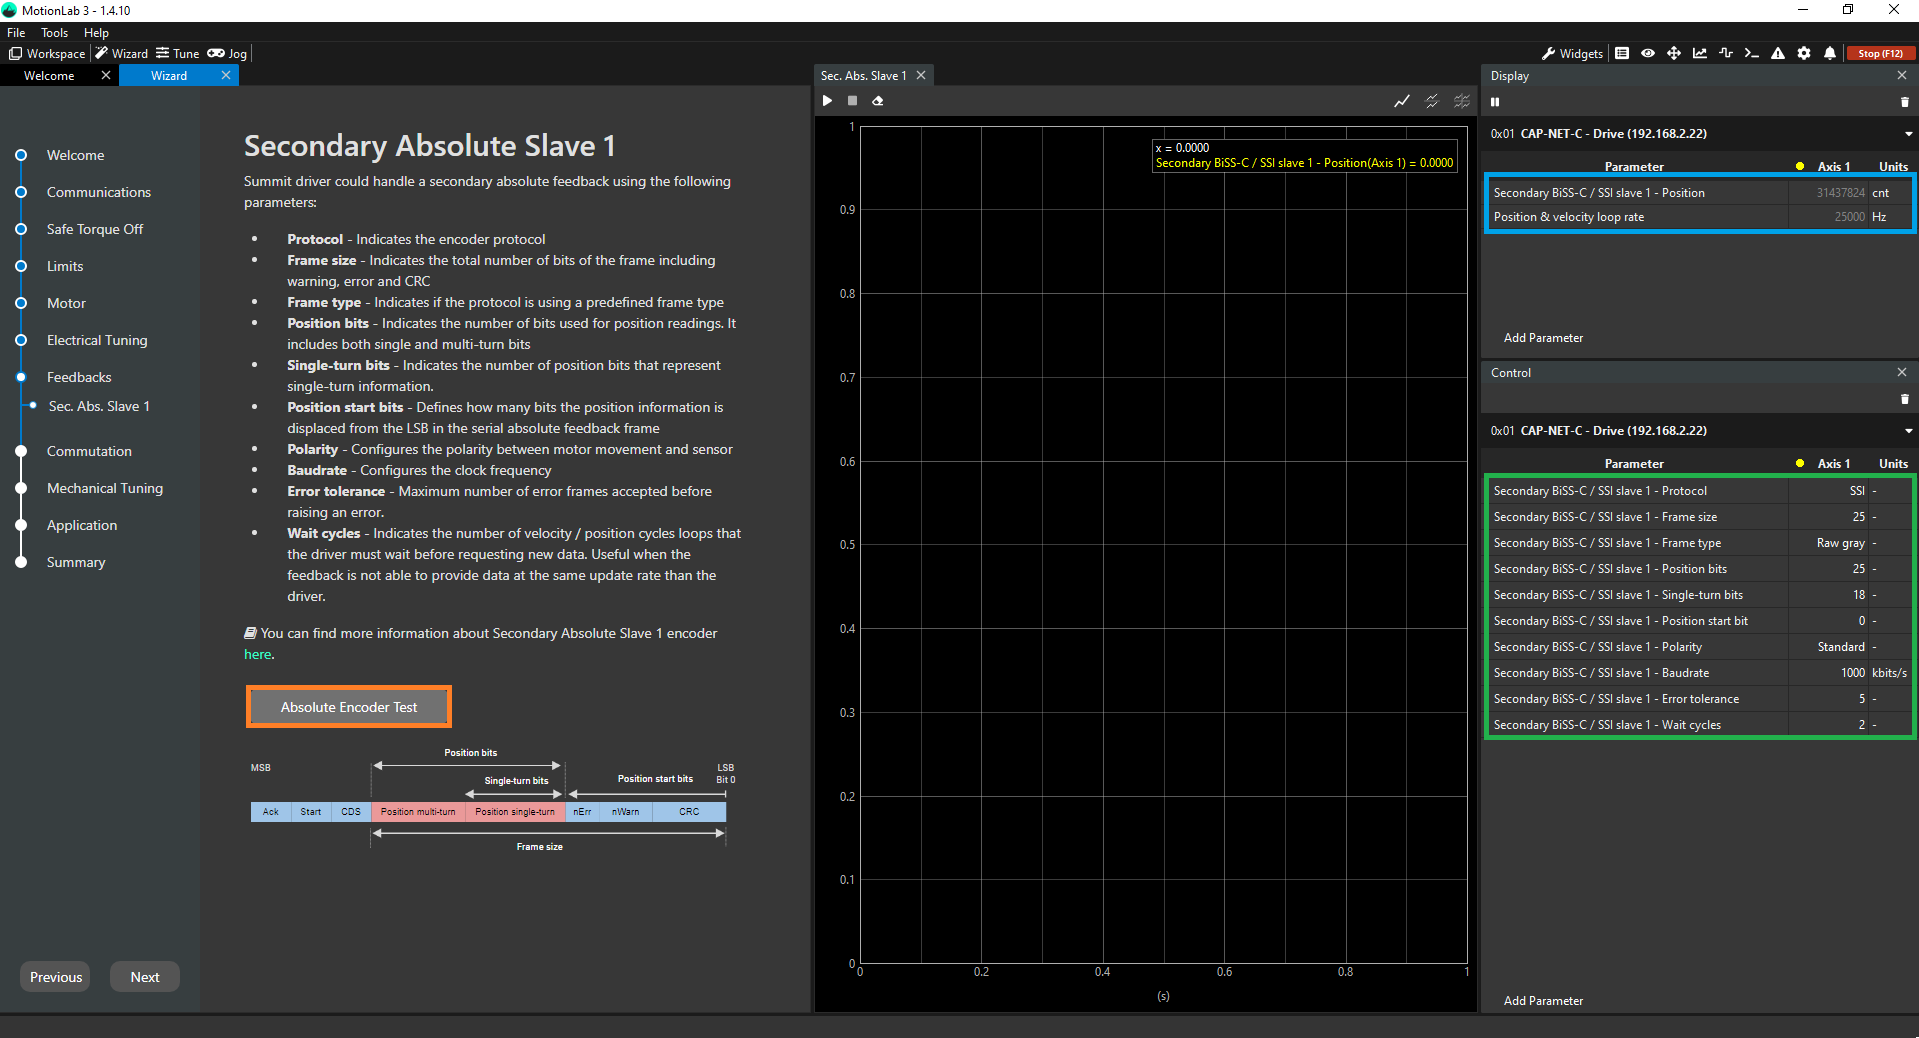1919x1038 pixels.
Task: Start the scope plot with the play icon
Action: (x=827, y=101)
